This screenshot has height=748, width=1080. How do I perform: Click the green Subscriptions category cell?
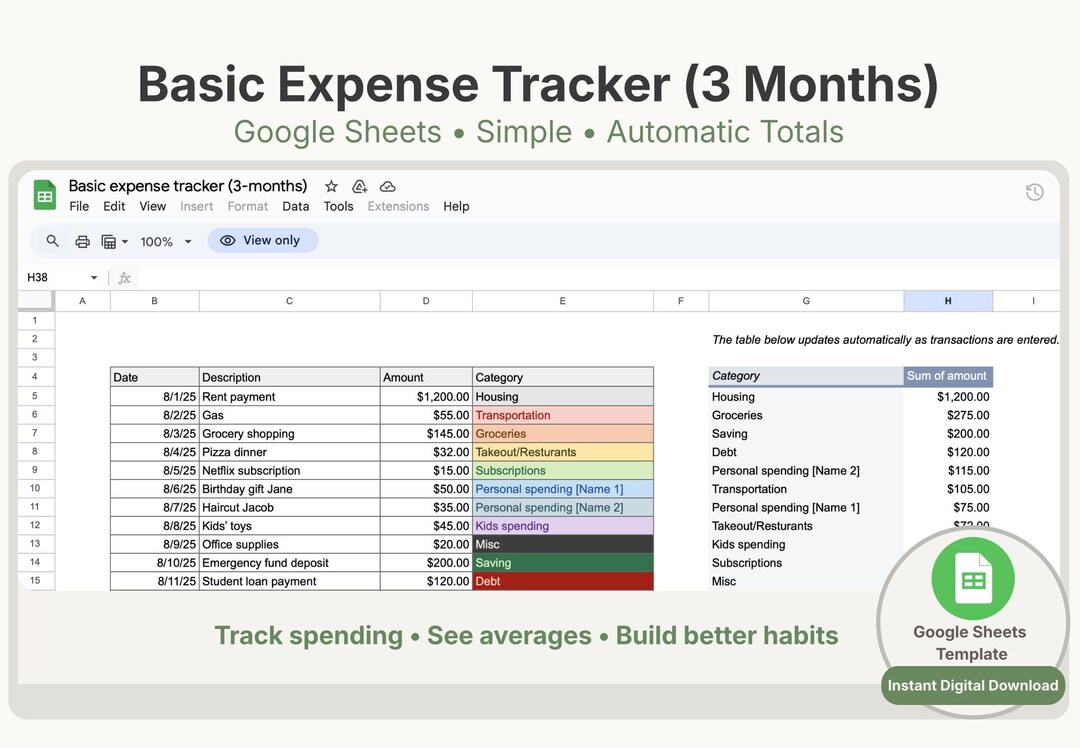click(x=563, y=470)
